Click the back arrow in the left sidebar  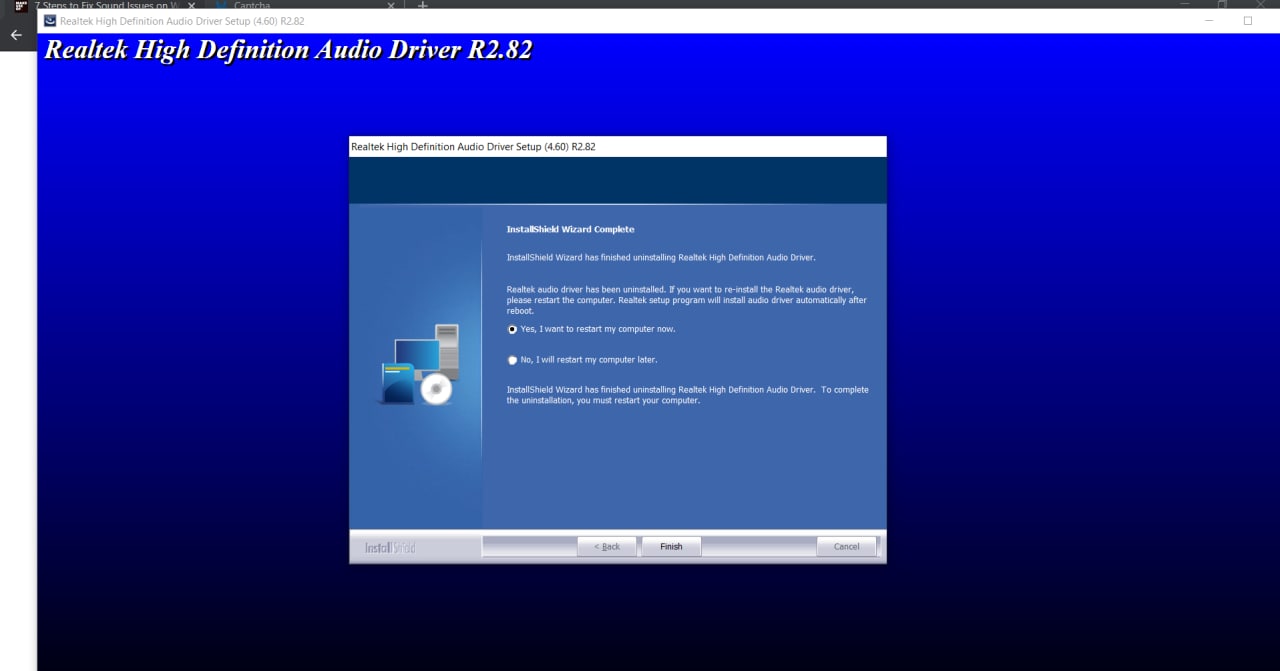click(x=16, y=35)
